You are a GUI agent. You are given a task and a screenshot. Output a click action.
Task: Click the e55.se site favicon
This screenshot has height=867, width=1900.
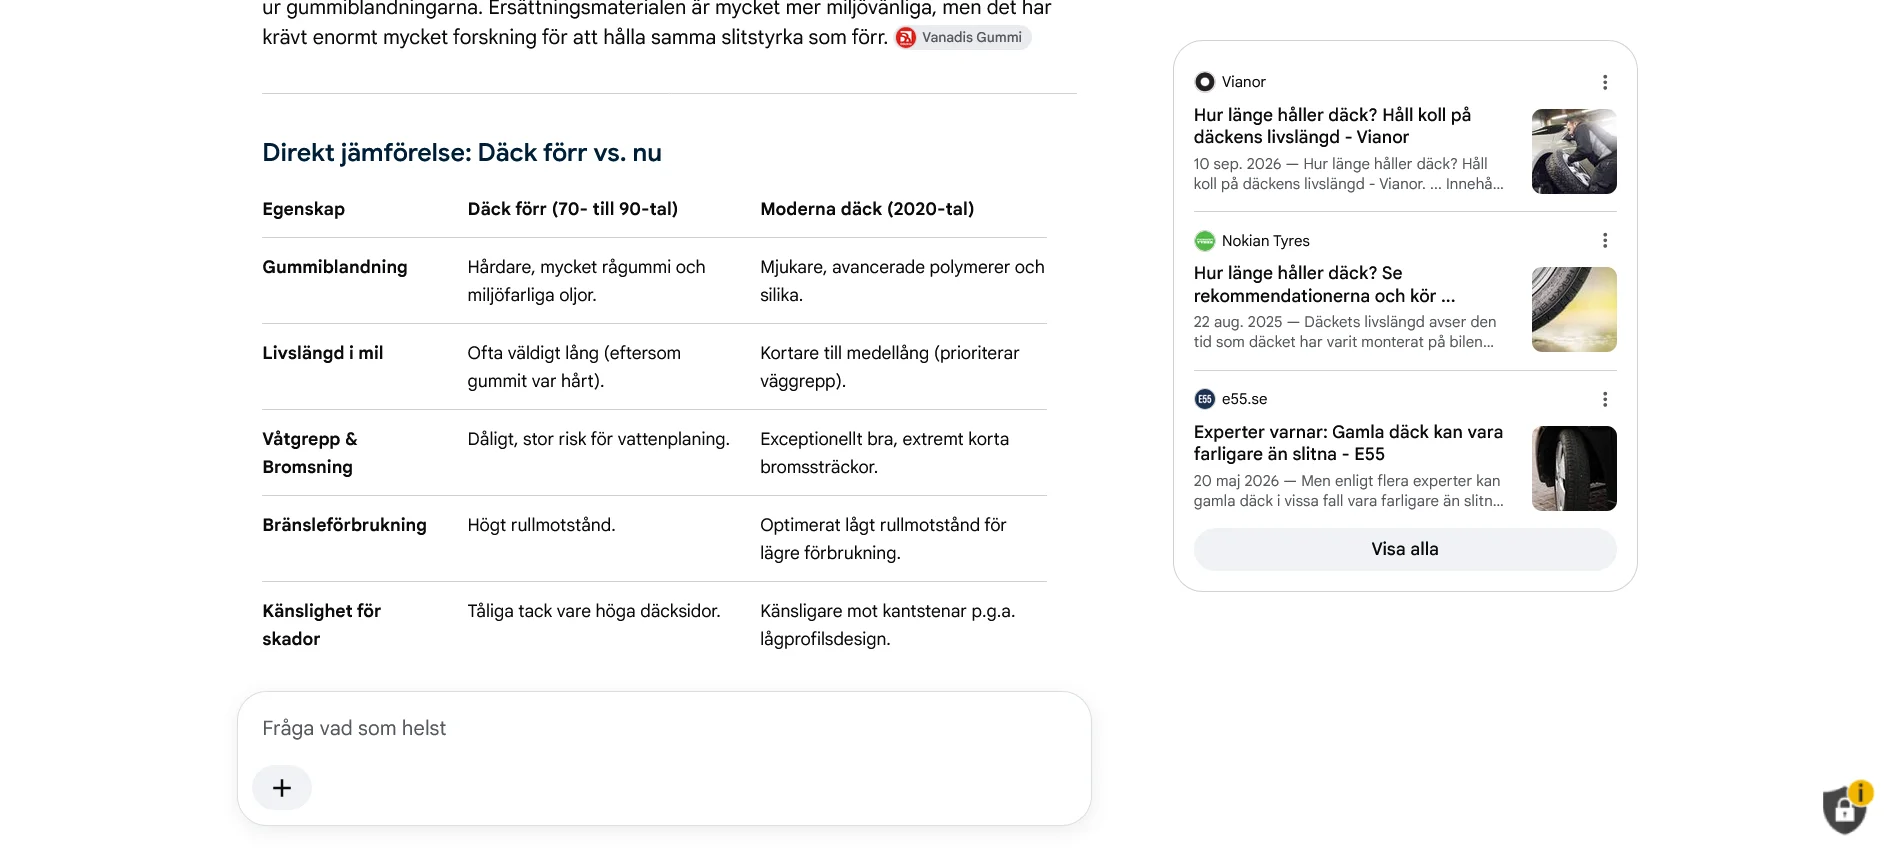tap(1205, 399)
